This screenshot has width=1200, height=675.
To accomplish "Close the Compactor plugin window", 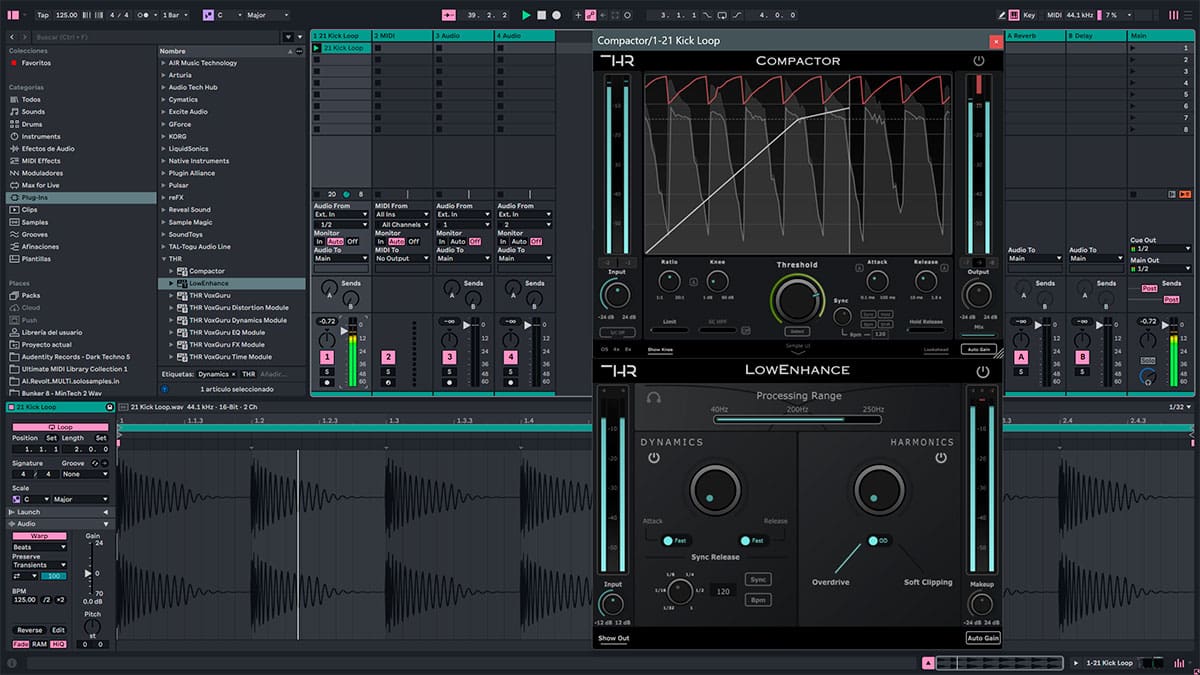I will pyautogui.click(x=995, y=41).
